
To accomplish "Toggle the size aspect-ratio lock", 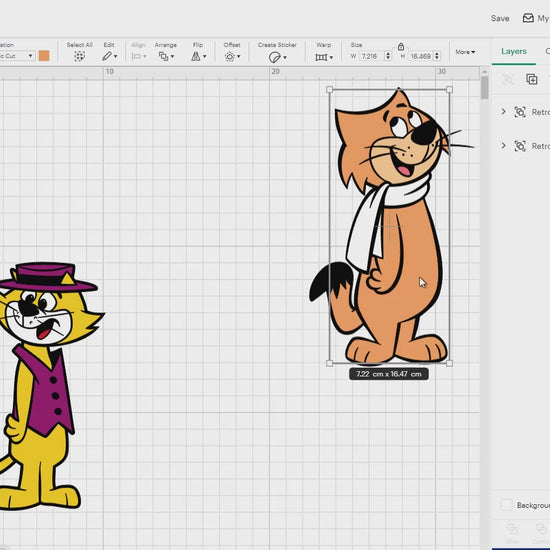I will tap(401, 46).
